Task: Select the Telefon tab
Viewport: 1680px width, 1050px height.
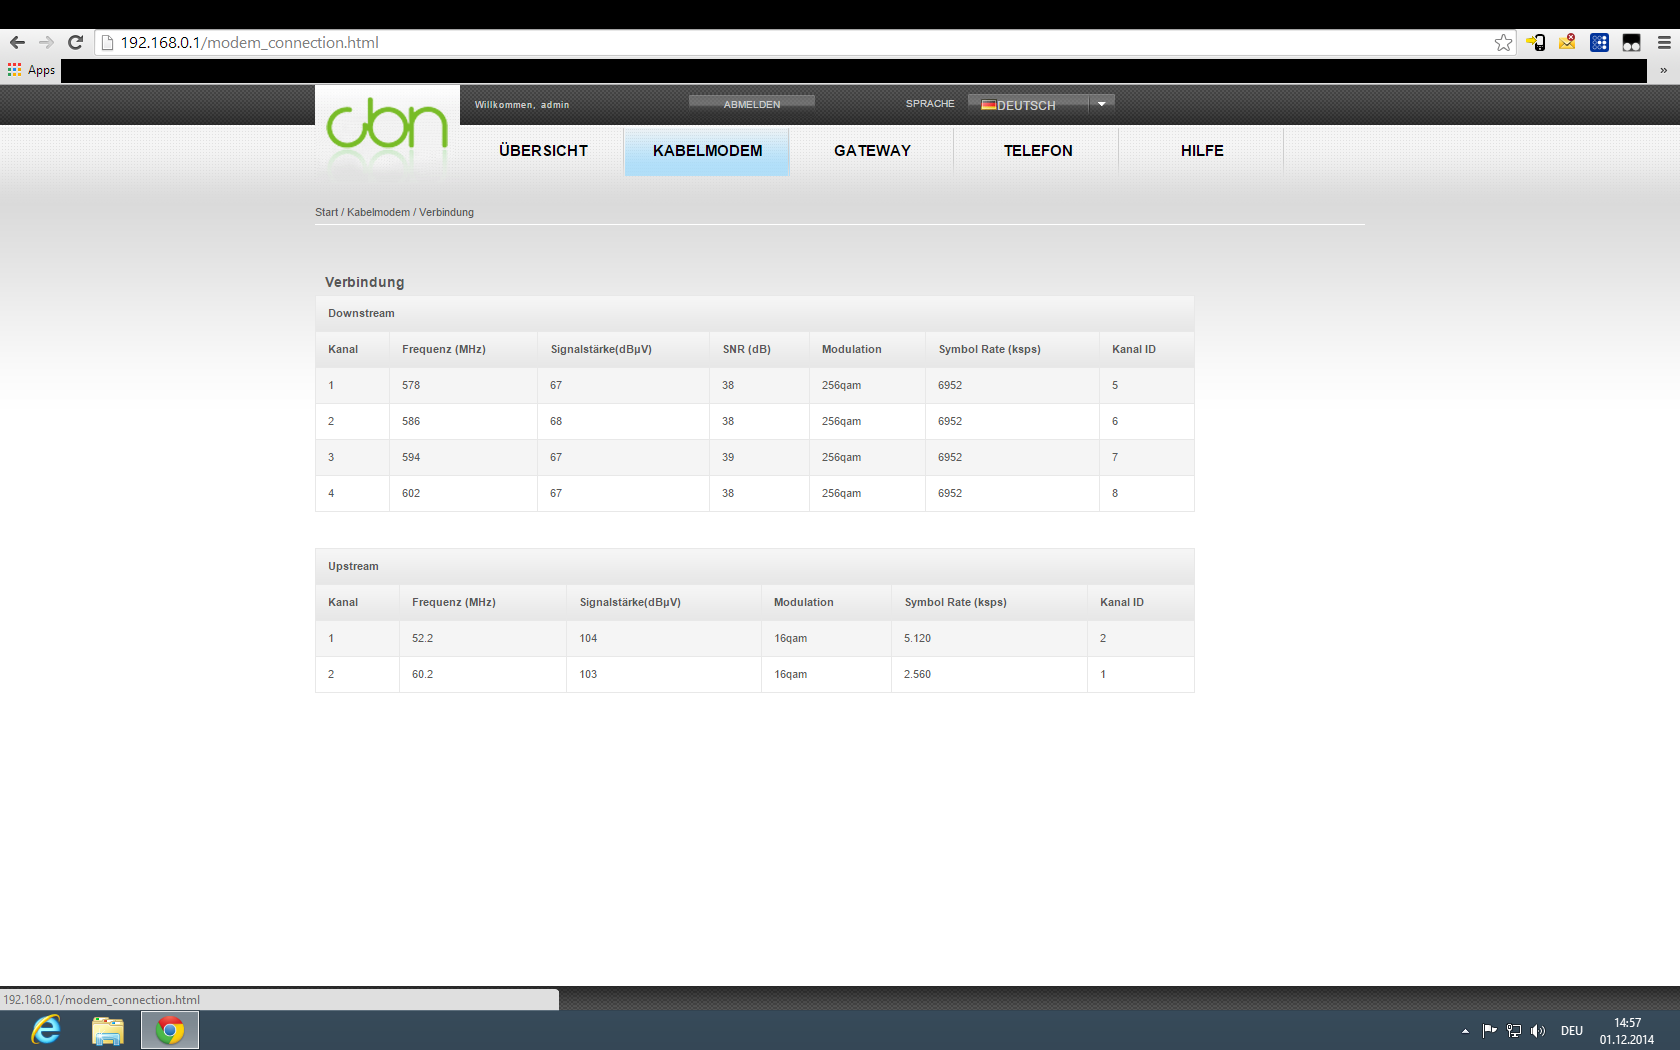Action: [x=1037, y=151]
